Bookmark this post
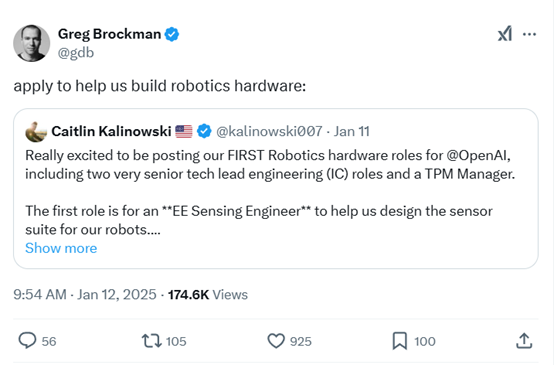This screenshot has width=554, height=365. click(x=400, y=341)
